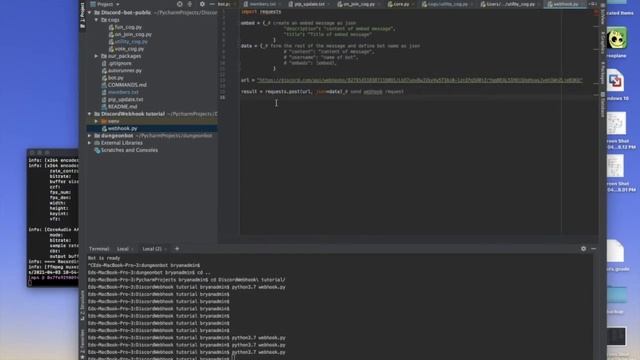This screenshot has height=360, width=640.
Task: Click the 'import requests' line in editor
Action: (261, 12)
